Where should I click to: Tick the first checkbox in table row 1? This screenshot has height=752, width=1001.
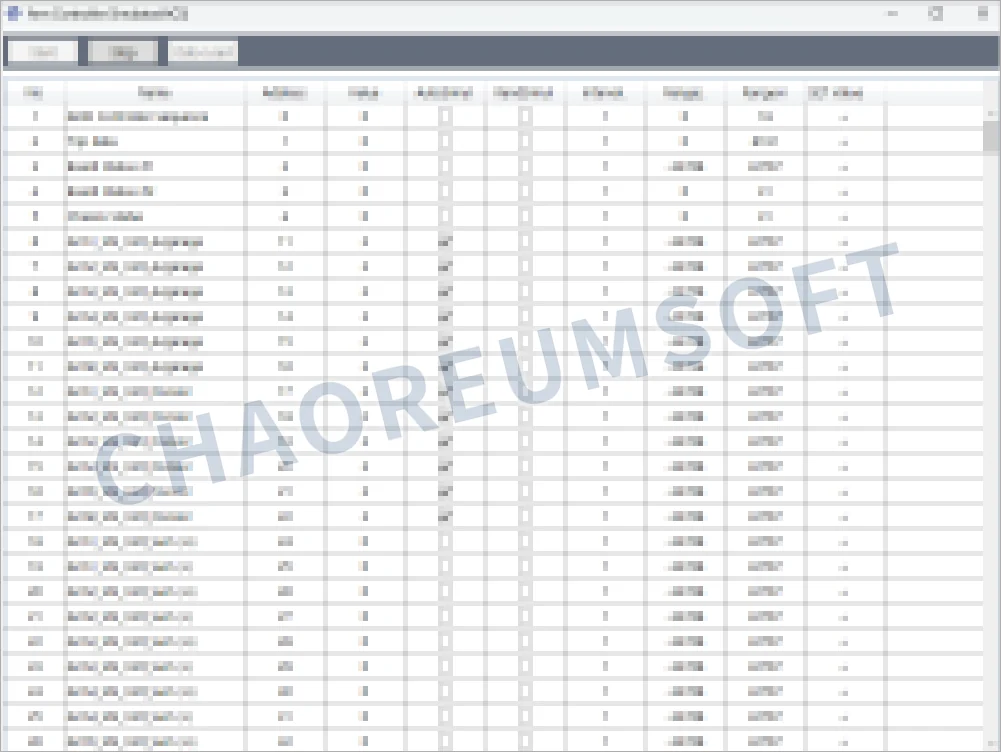tap(446, 116)
